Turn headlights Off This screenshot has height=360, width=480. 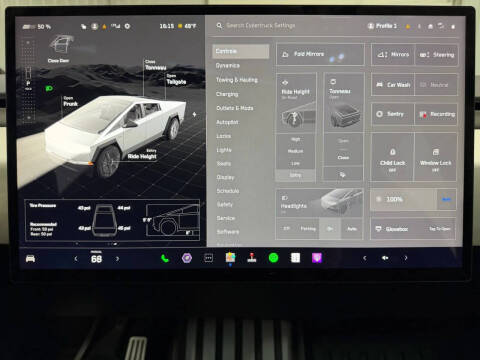tap(286, 229)
